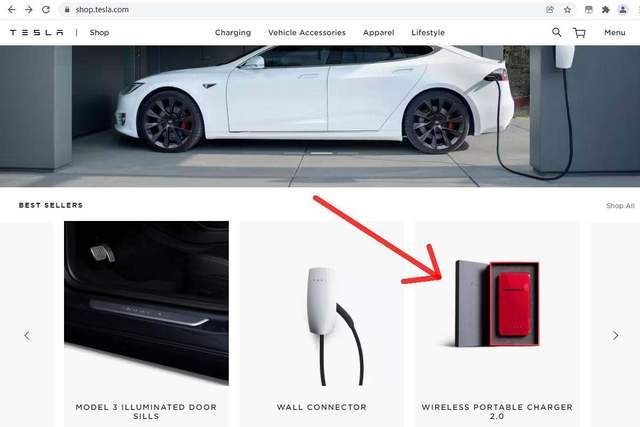Bookmark this page with star icon
This screenshot has width=640, height=427.
[x=567, y=10]
